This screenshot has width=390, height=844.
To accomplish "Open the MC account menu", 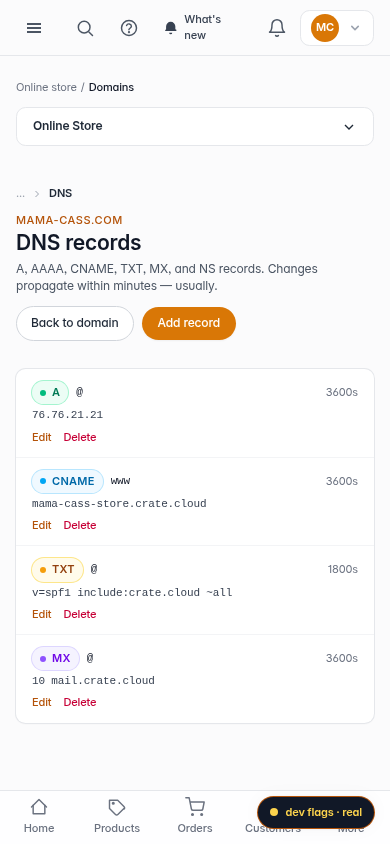I will [x=337, y=28].
